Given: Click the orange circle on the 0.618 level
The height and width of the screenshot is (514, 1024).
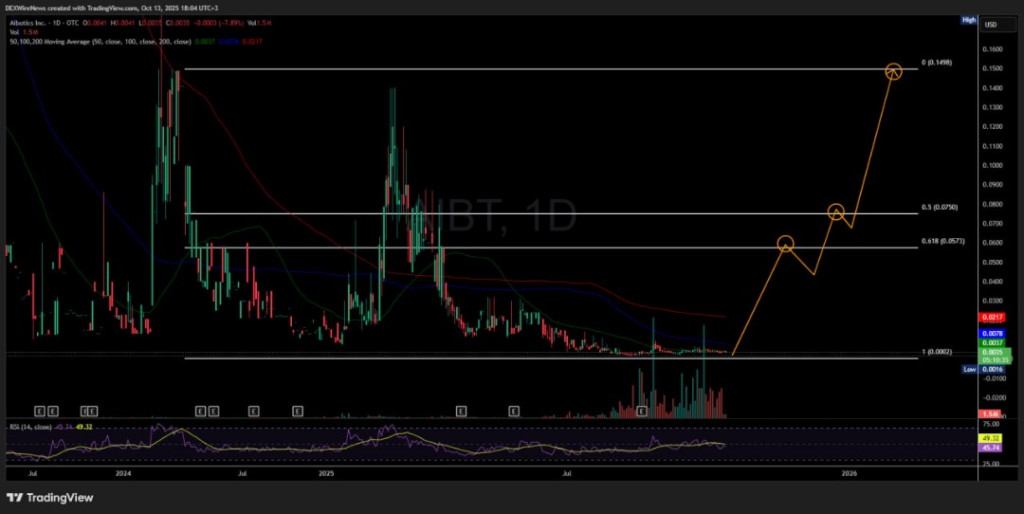Looking at the screenshot, I should 786,243.
